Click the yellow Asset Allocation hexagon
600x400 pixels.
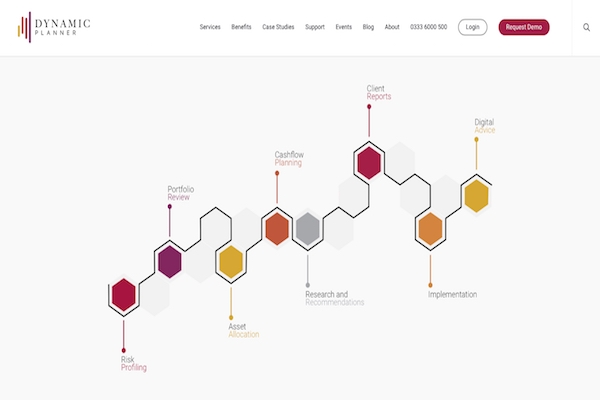(x=231, y=261)
